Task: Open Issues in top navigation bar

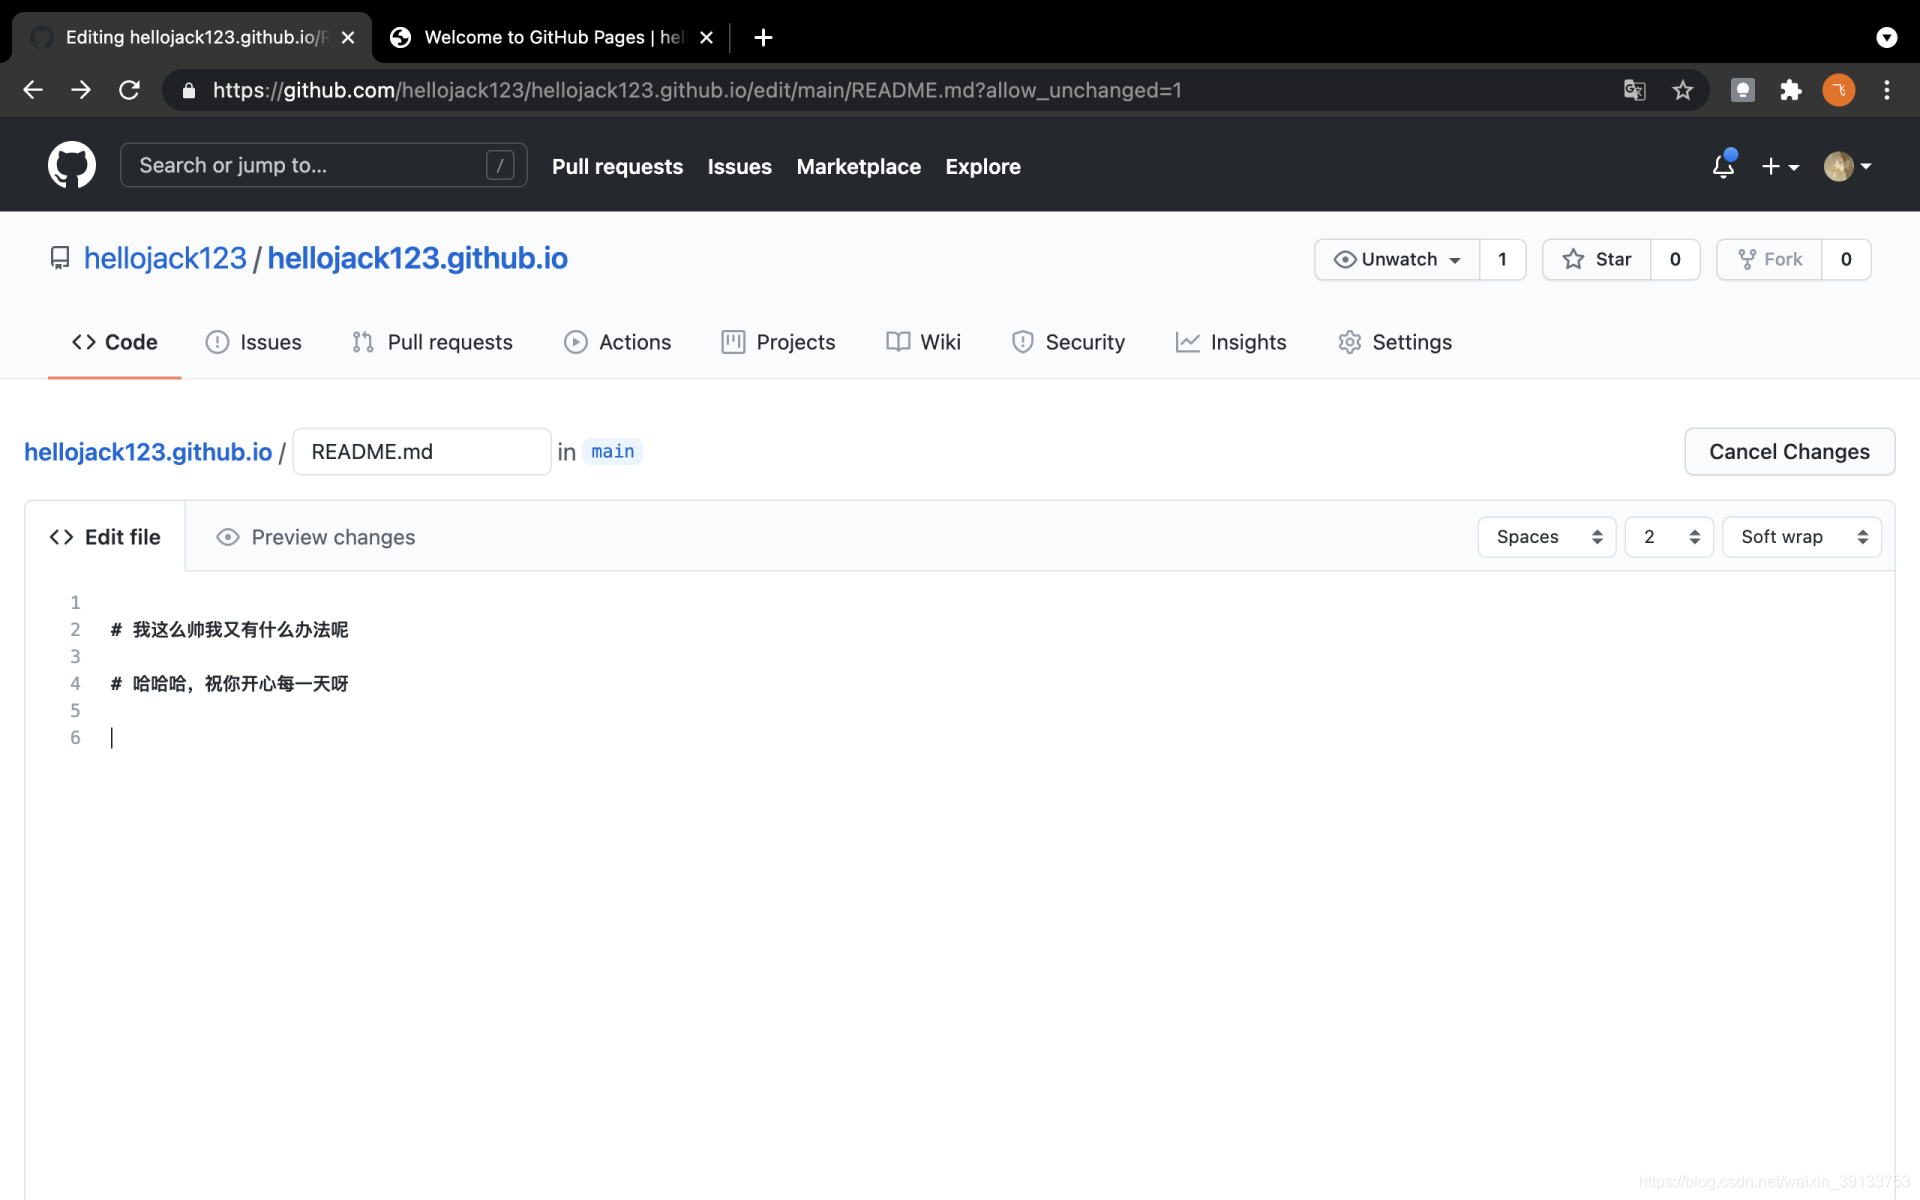Action: 739,166
